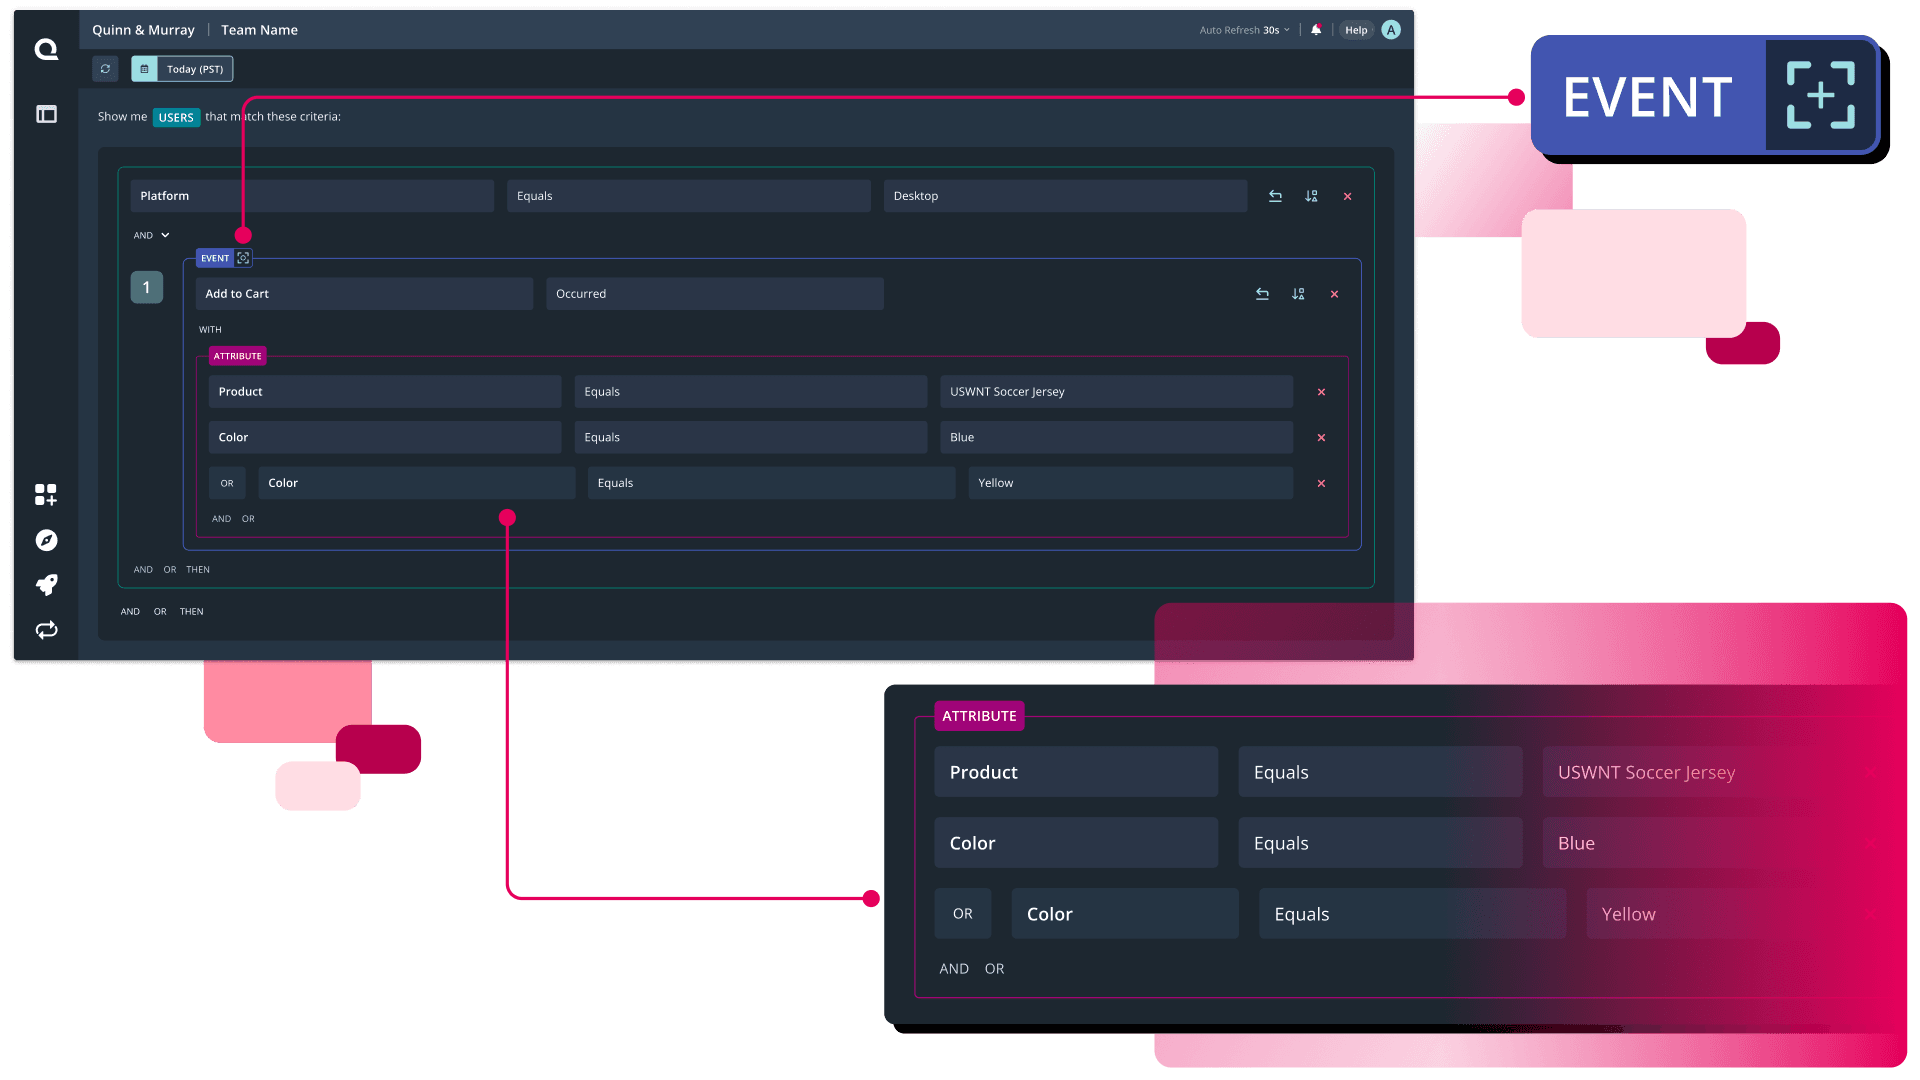The height and width of the screenshot is (1080, 1920).
Task: Open the Help button in the top bar
Action: click(x=1356, y=29)
